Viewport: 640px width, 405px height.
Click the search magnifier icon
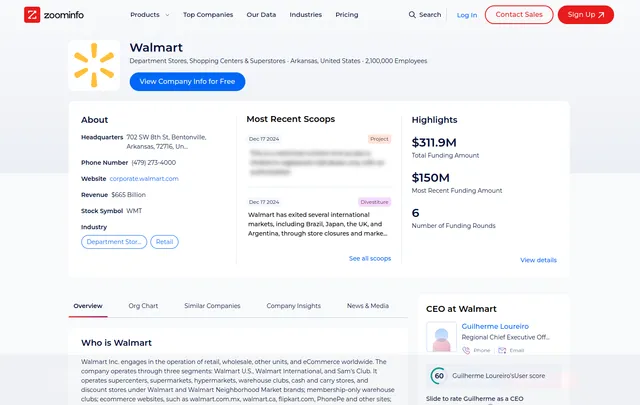[413, 15]
